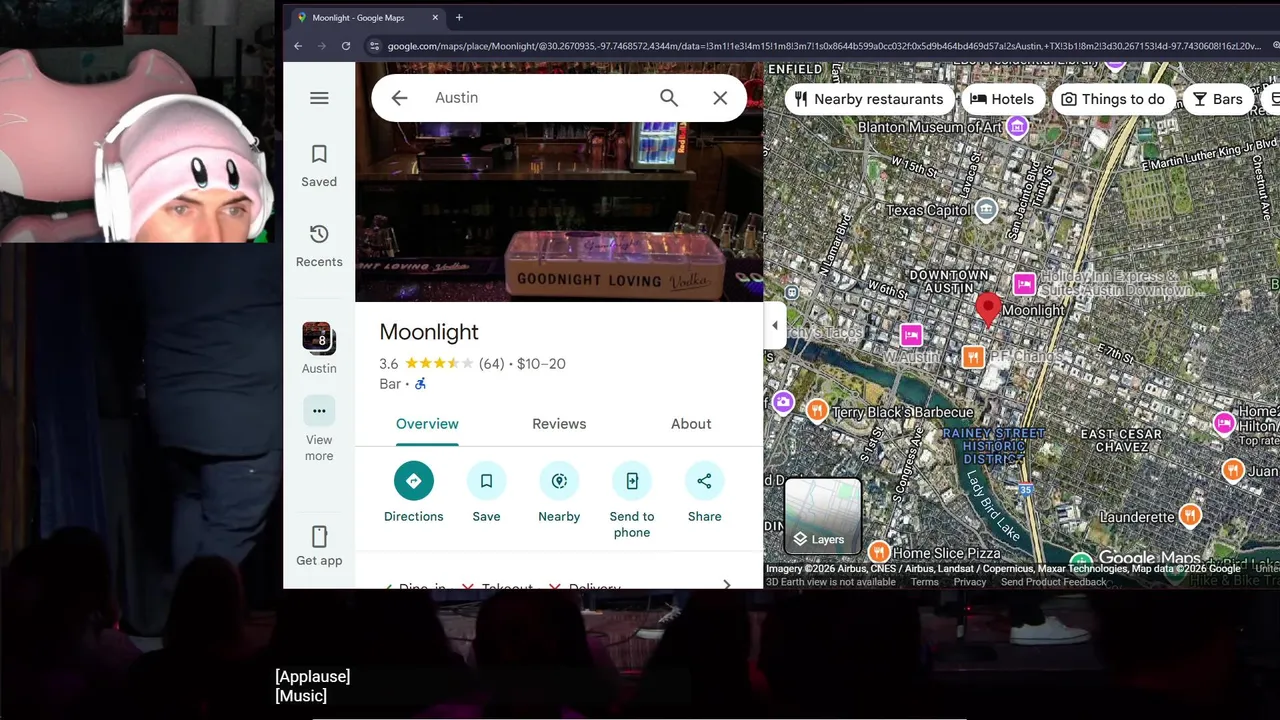Filter by Bars chip
Viewport: 1280px width, 720px height.
tap(1217, 99)
